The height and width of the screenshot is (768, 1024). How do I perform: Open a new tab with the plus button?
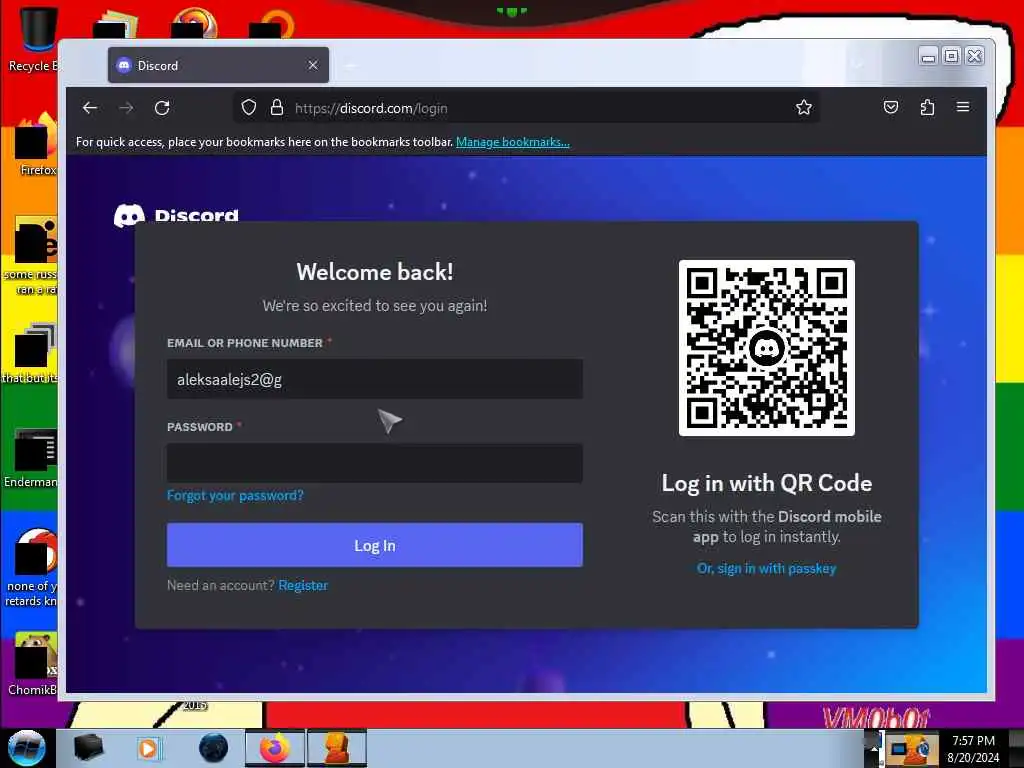[x=350, y=65]
